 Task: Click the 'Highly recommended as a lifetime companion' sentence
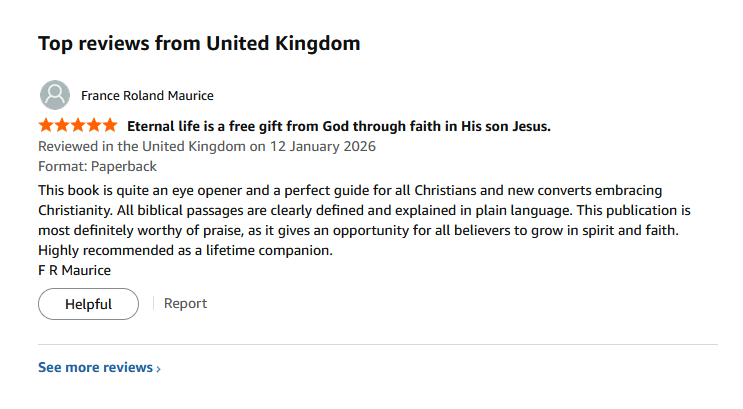(x=185, y=250)
